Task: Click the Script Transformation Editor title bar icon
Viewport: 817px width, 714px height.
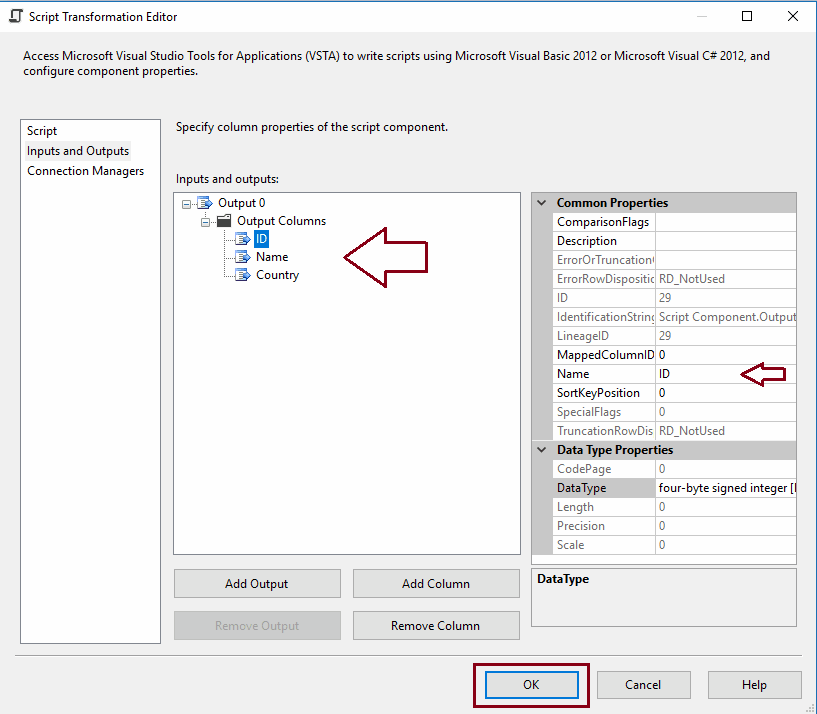Action: [x=13, y=16]
